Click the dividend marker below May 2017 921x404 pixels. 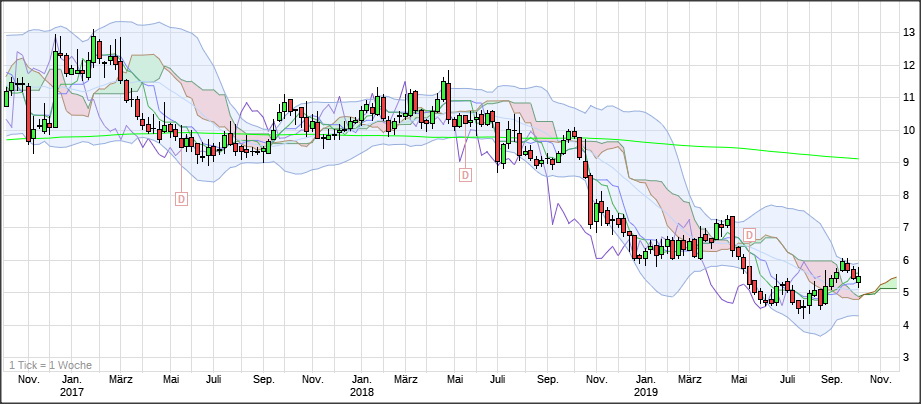(x=181, y=199)
